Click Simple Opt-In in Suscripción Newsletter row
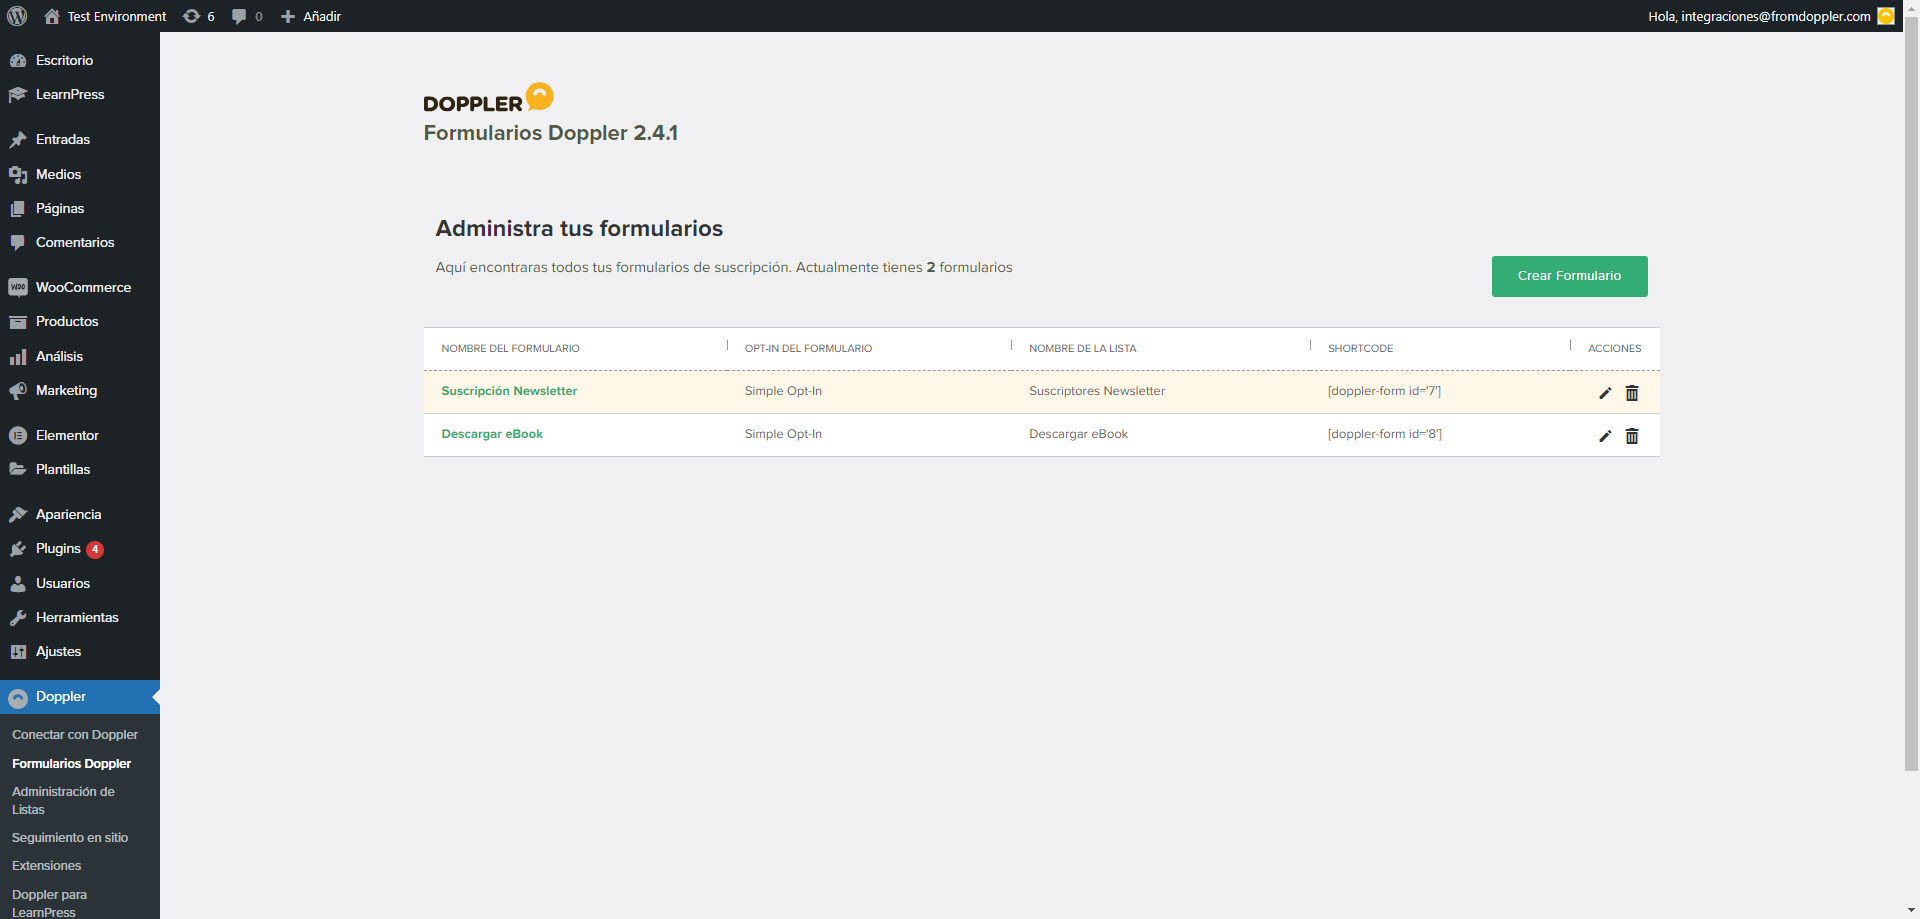 (x=783, y=391)
